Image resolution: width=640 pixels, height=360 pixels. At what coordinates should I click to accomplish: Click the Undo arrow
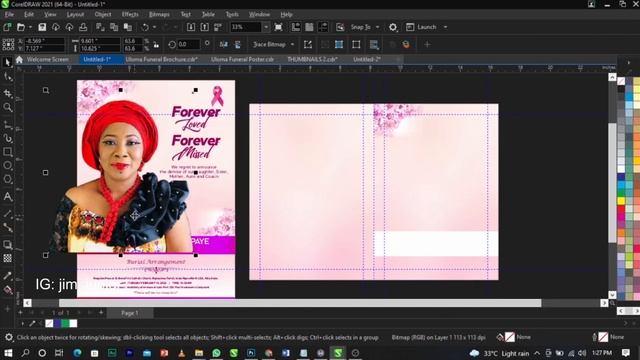(x=145, y=27)
